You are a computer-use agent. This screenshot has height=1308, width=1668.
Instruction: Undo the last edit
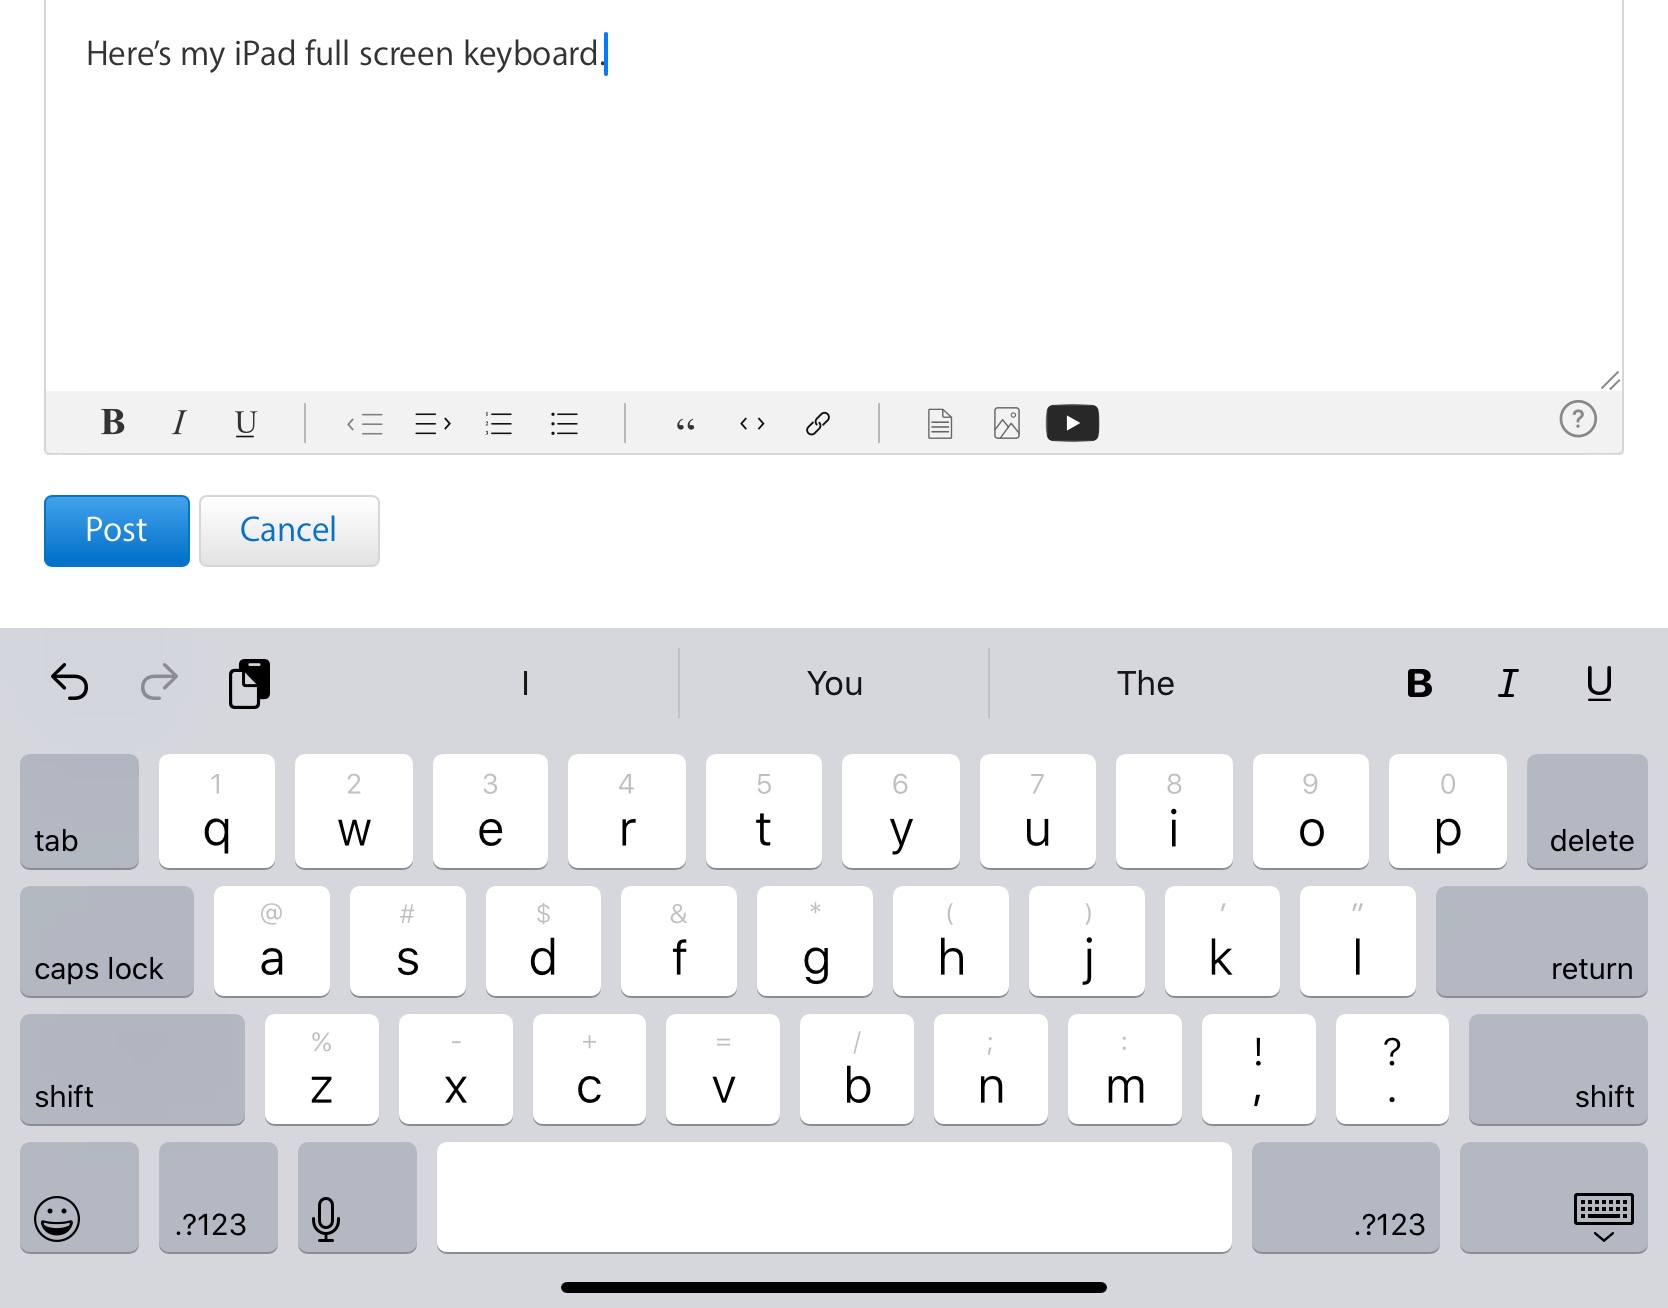click(68, 682)
